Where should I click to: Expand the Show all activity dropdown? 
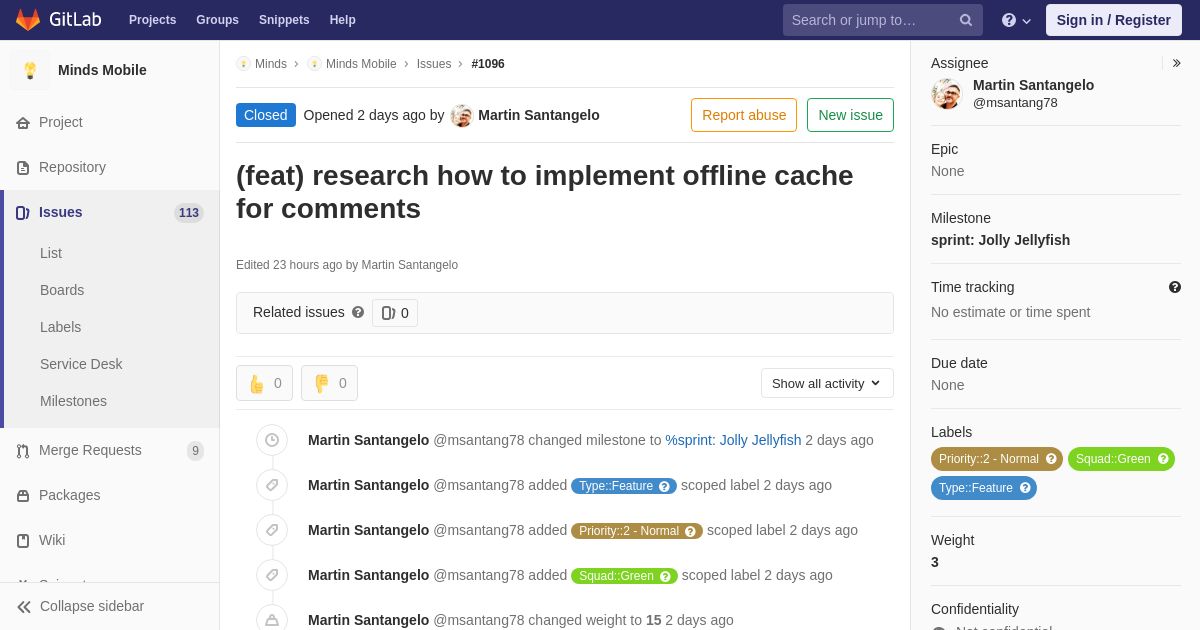pos(827,383)
